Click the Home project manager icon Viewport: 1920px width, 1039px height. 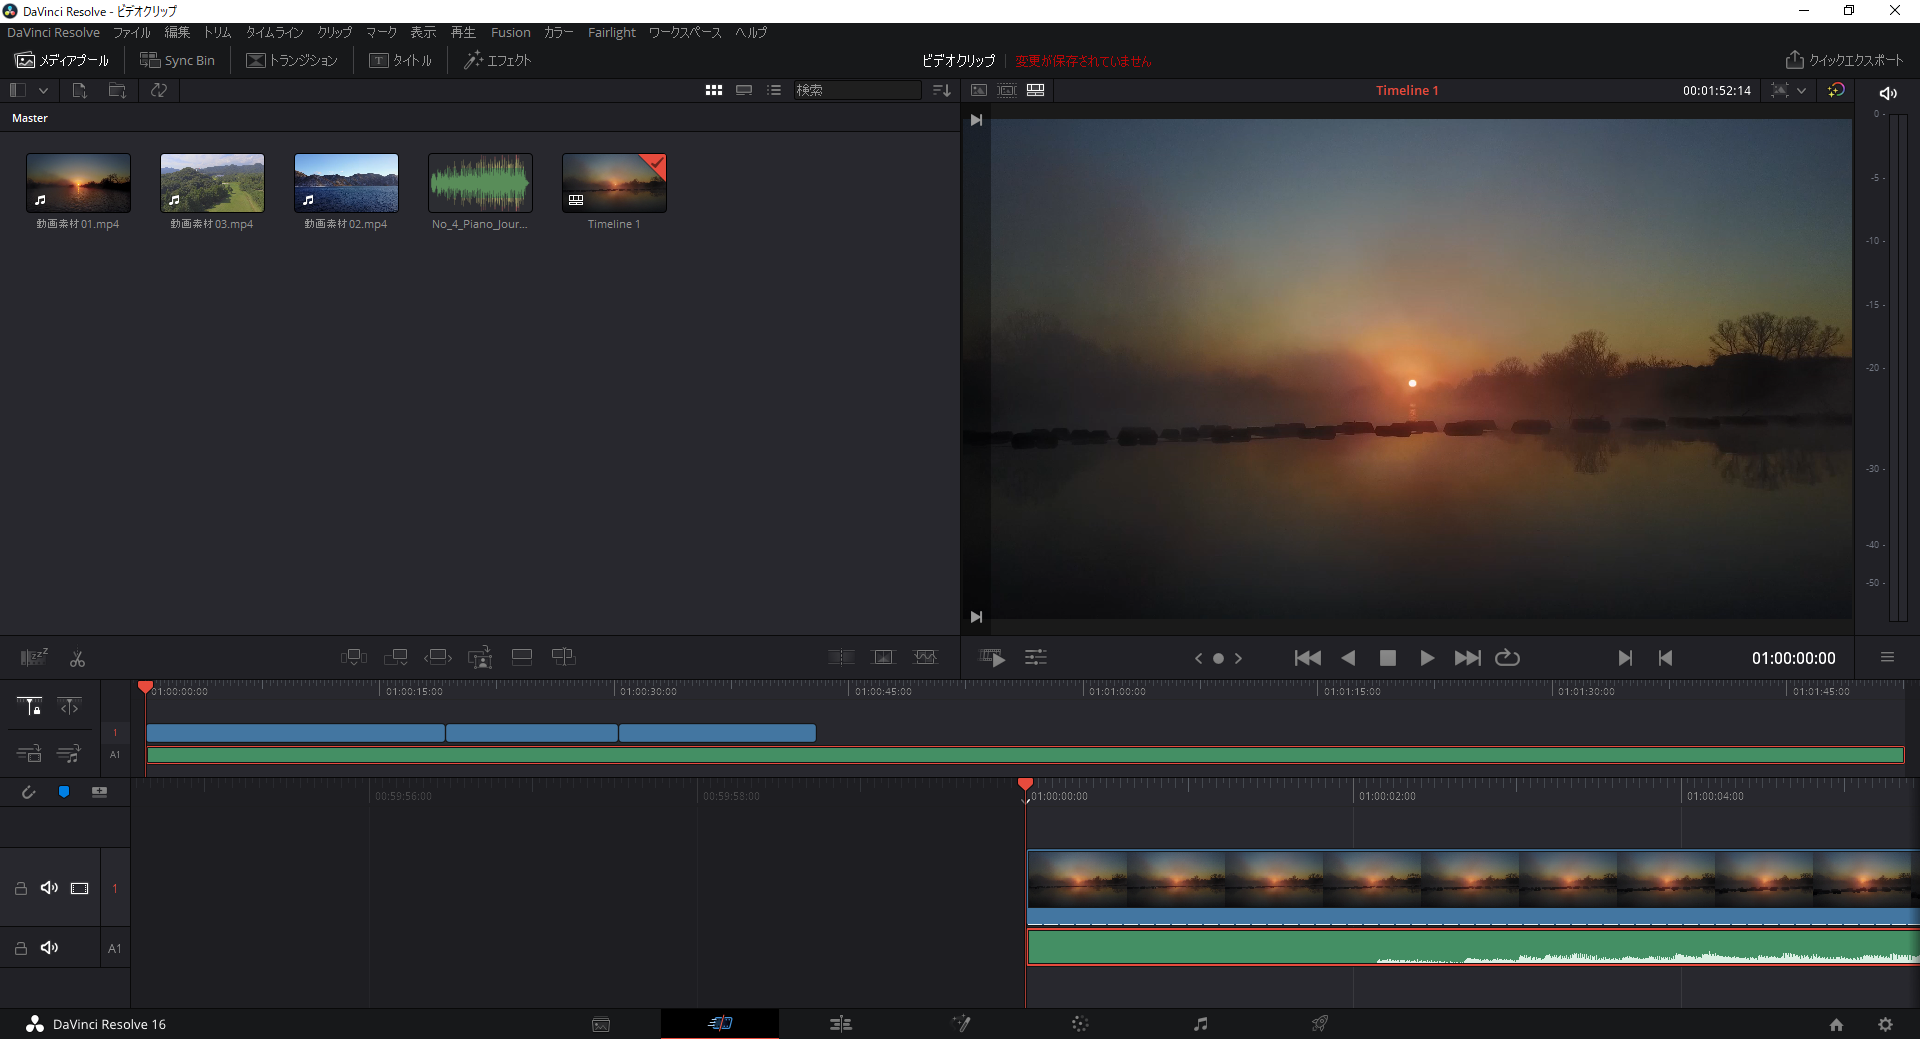coord(1836,1024)
